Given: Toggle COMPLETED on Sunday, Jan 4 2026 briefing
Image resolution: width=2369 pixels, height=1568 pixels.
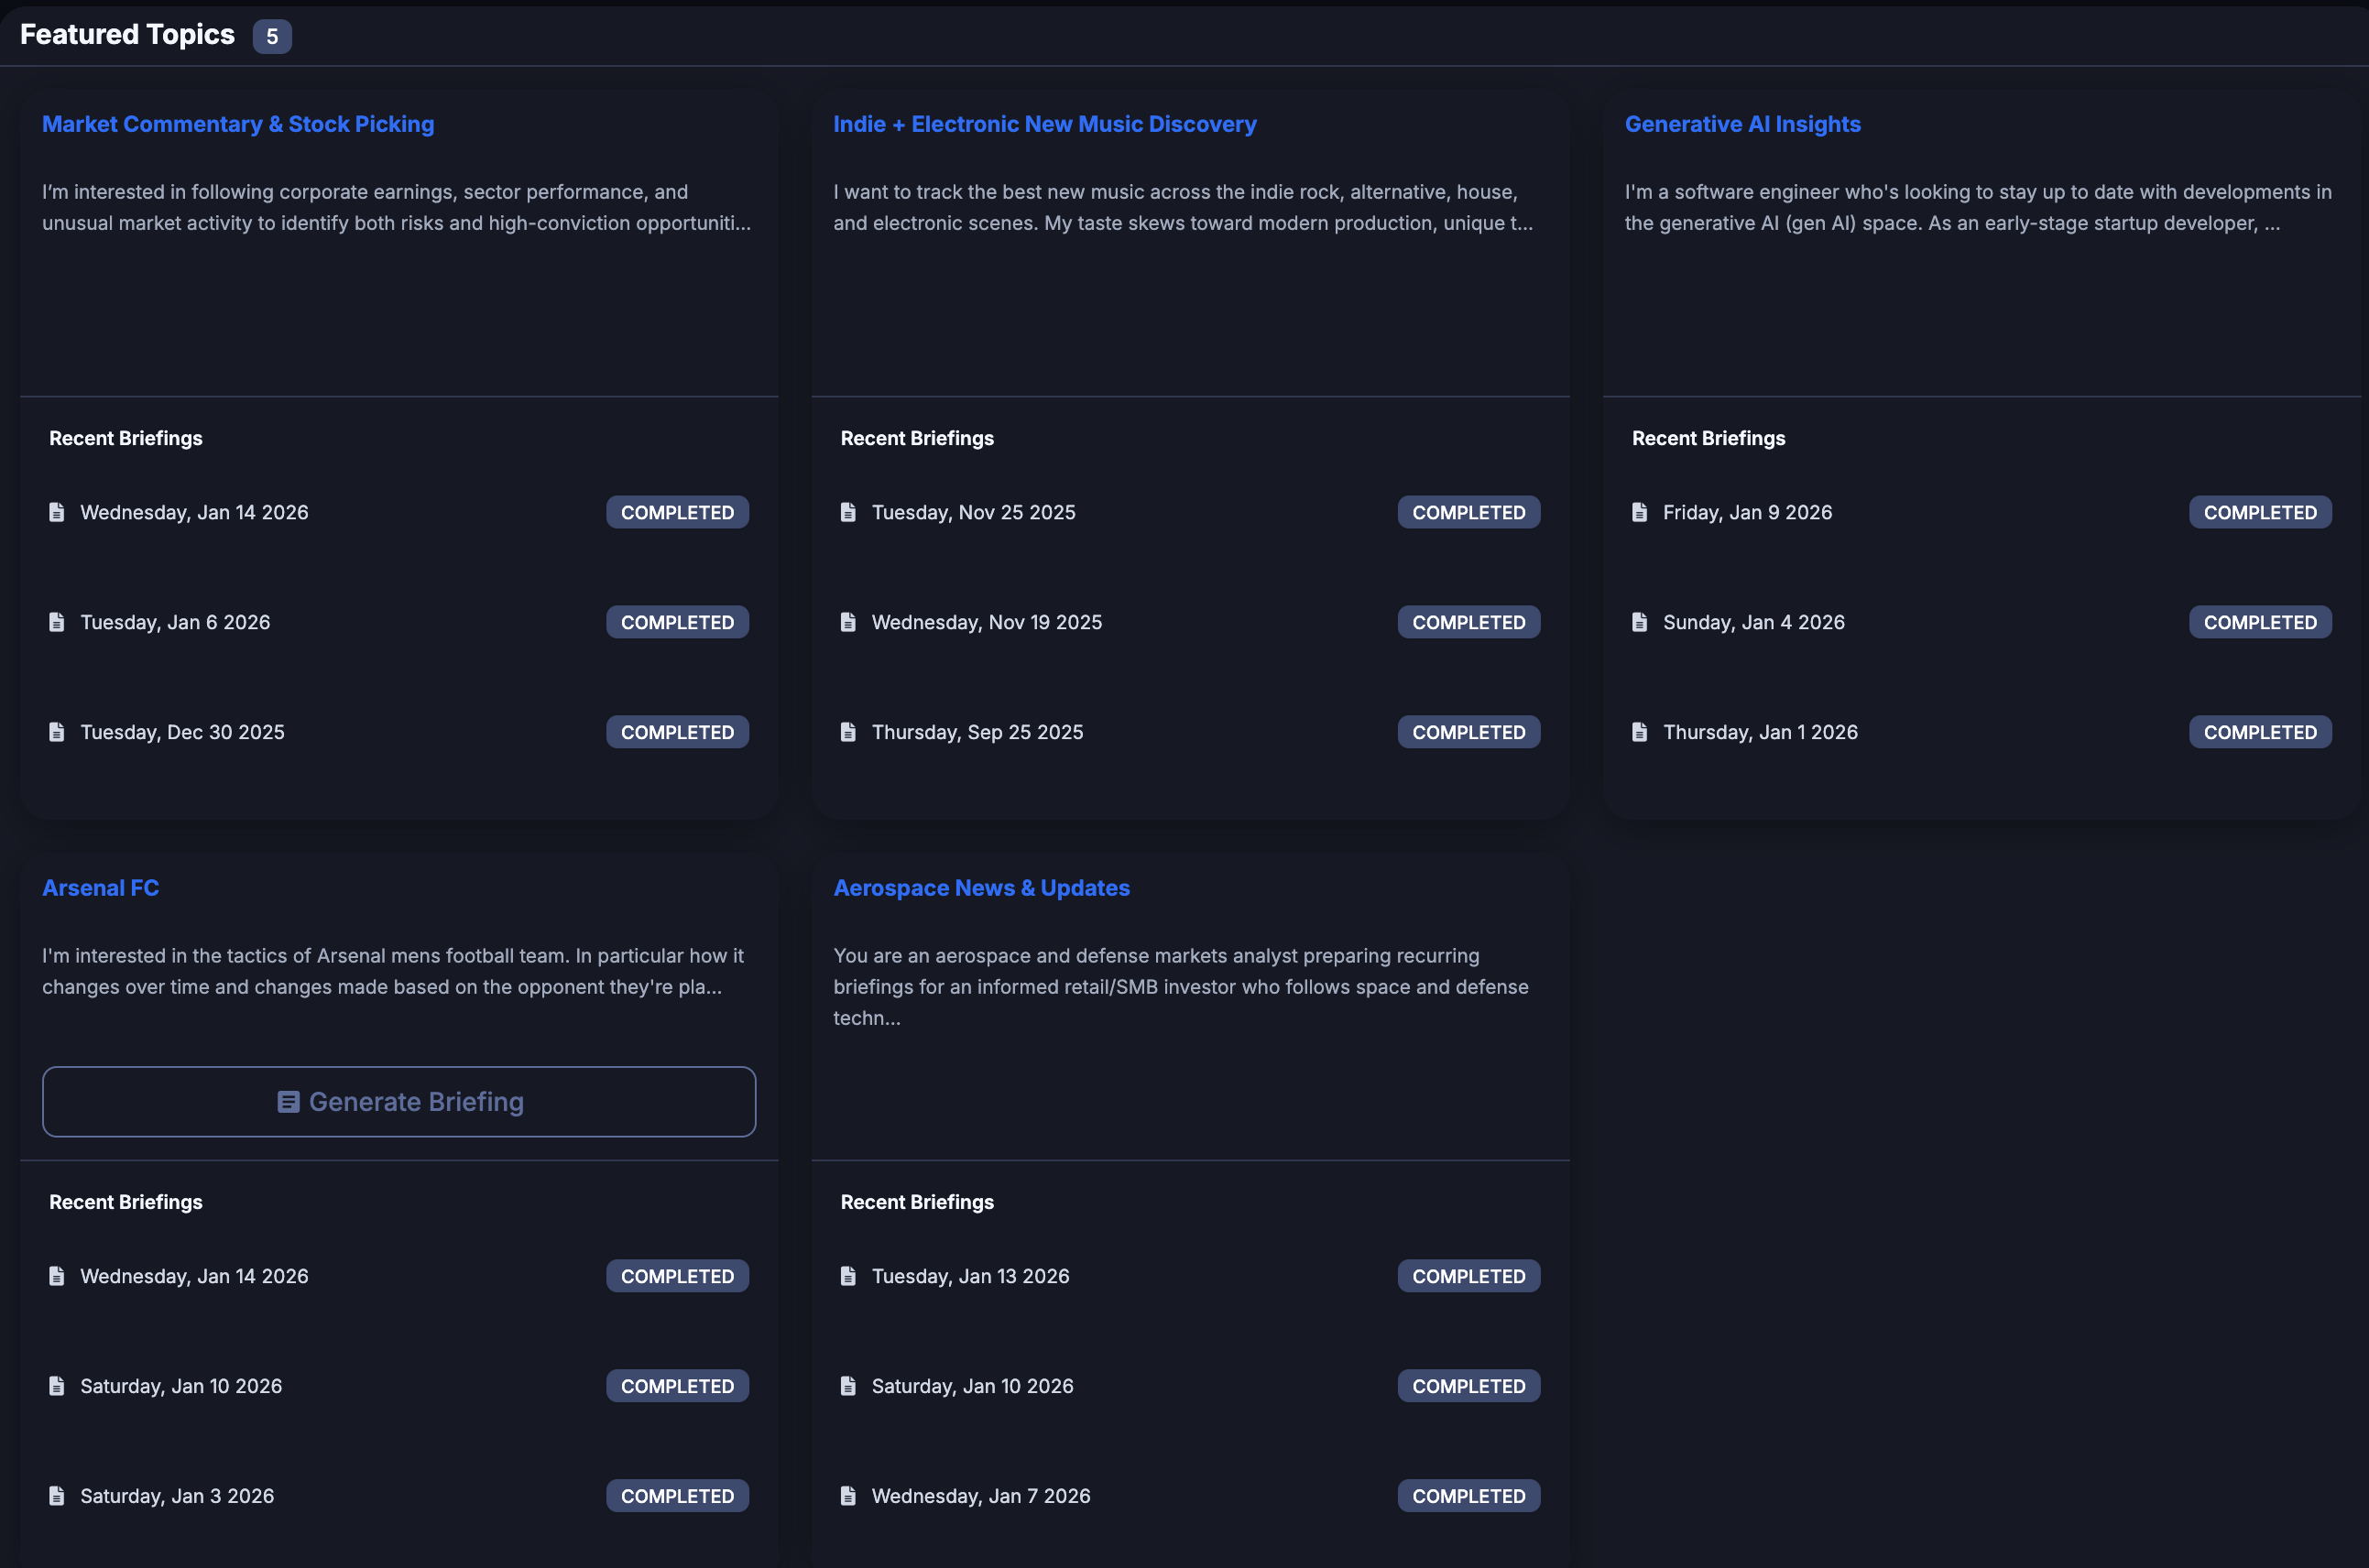Looking at the screenshot, I should click(x=2260, y=621).
